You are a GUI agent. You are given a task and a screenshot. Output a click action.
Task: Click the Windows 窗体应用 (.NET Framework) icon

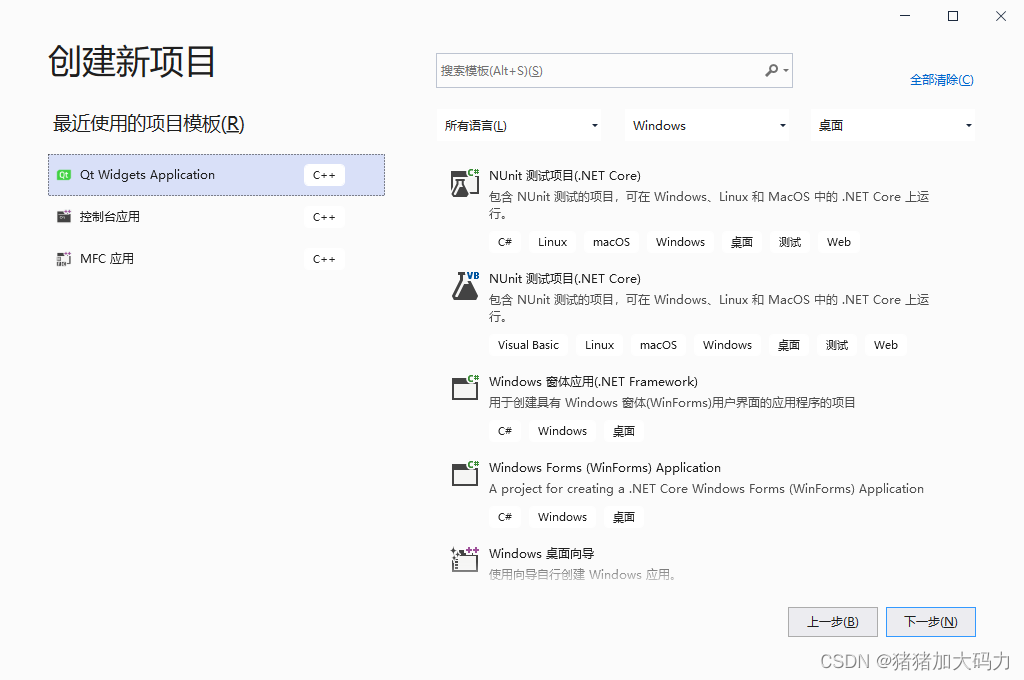[465, 388]
